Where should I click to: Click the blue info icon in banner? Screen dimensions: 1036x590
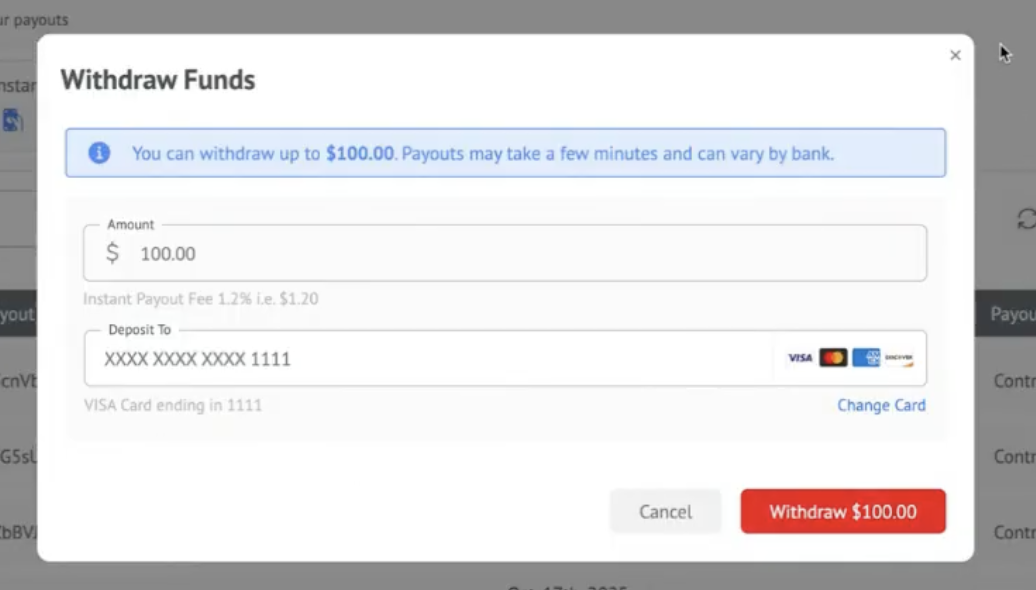99,153
